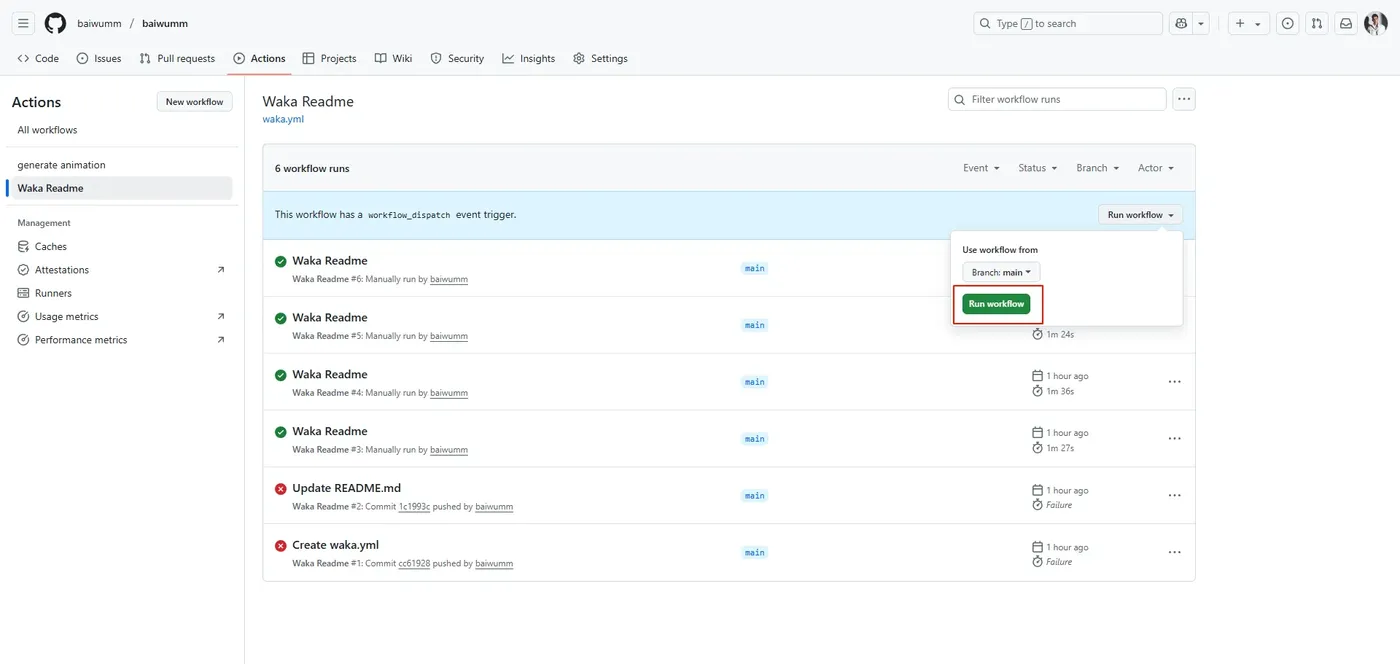Open the Copilot chat icon
Screen dimensions: 1400x664
tap(1181, 23)
